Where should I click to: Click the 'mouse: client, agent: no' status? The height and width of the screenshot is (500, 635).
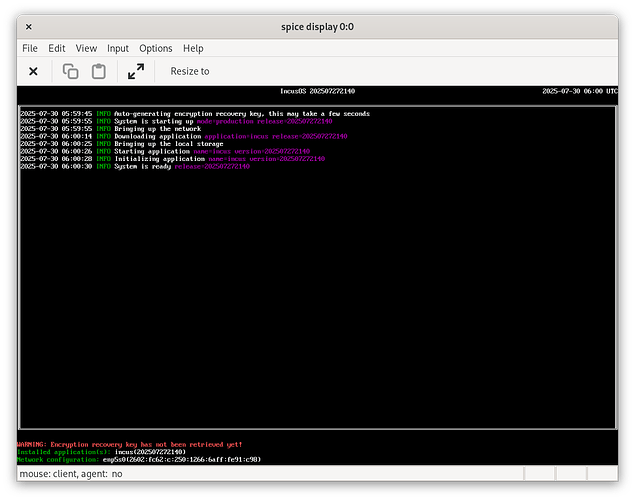pyautogui.click(x=71, y=474)
